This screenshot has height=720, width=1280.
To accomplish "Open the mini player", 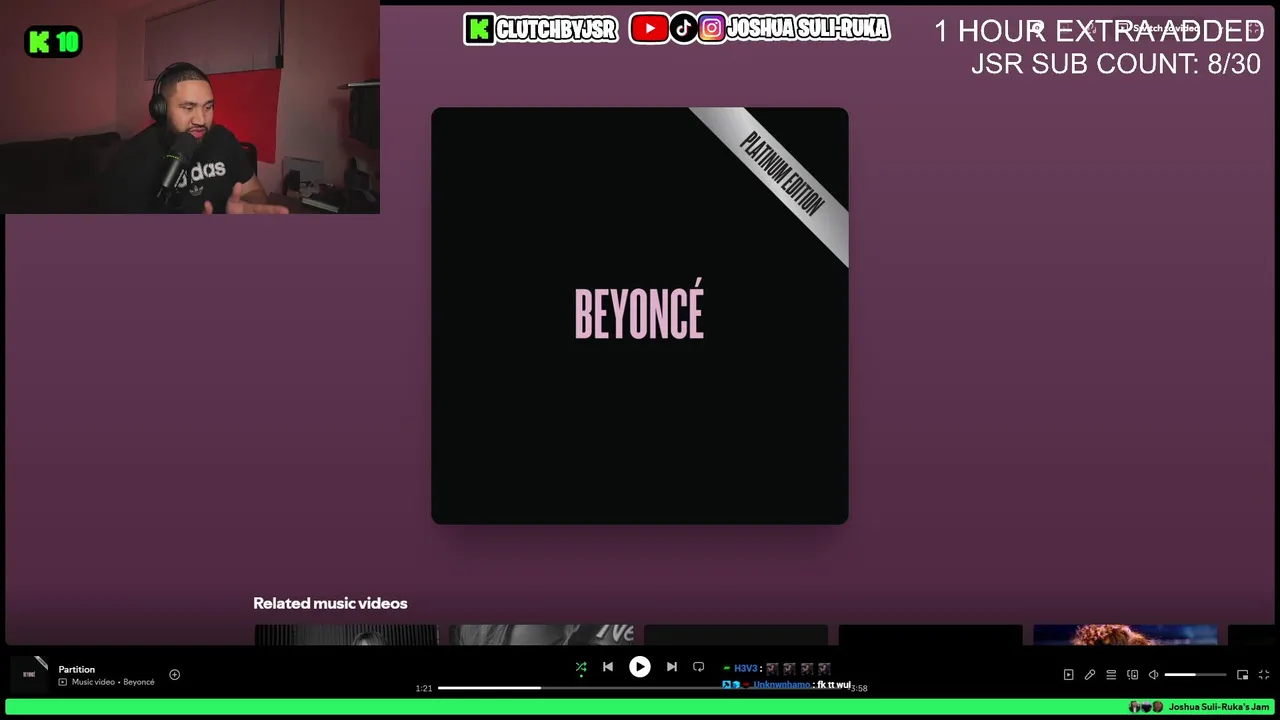I will click(1242, 675).
